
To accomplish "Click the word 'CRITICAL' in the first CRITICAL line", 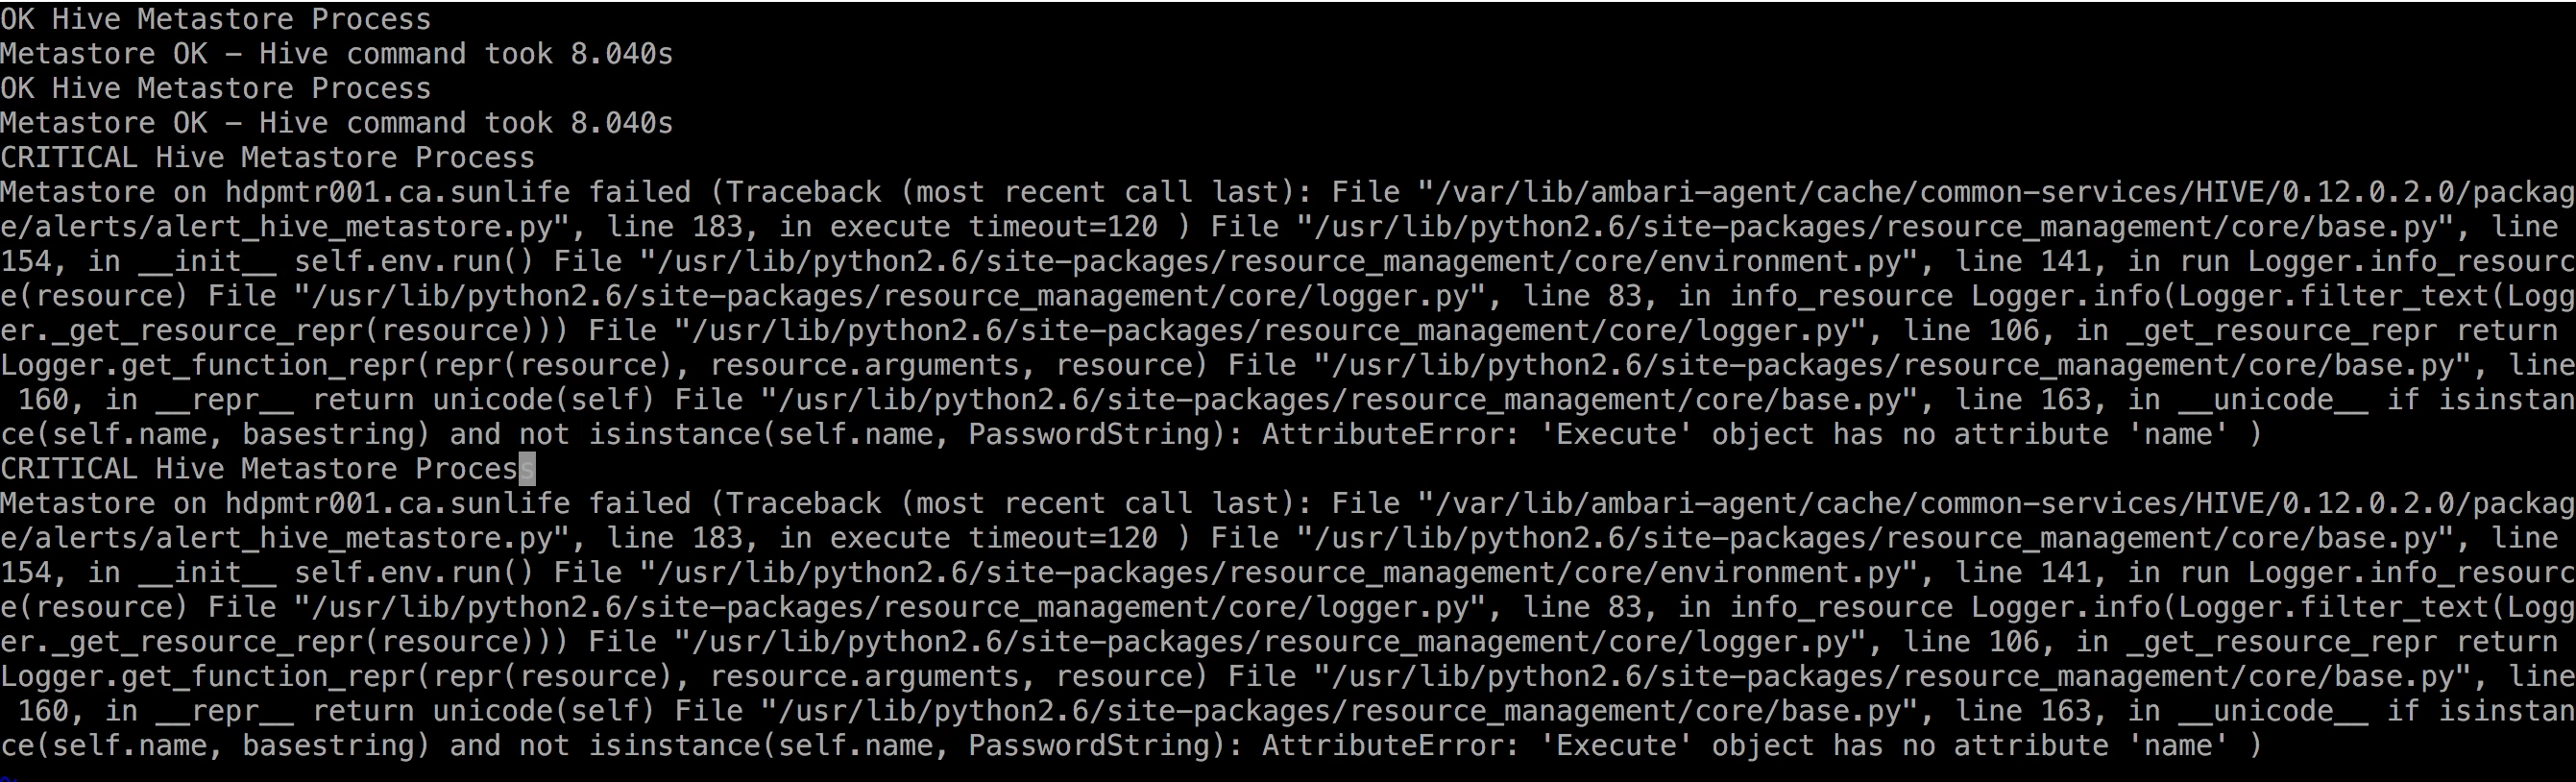I will pyautogui.click(x=69, y=158).
